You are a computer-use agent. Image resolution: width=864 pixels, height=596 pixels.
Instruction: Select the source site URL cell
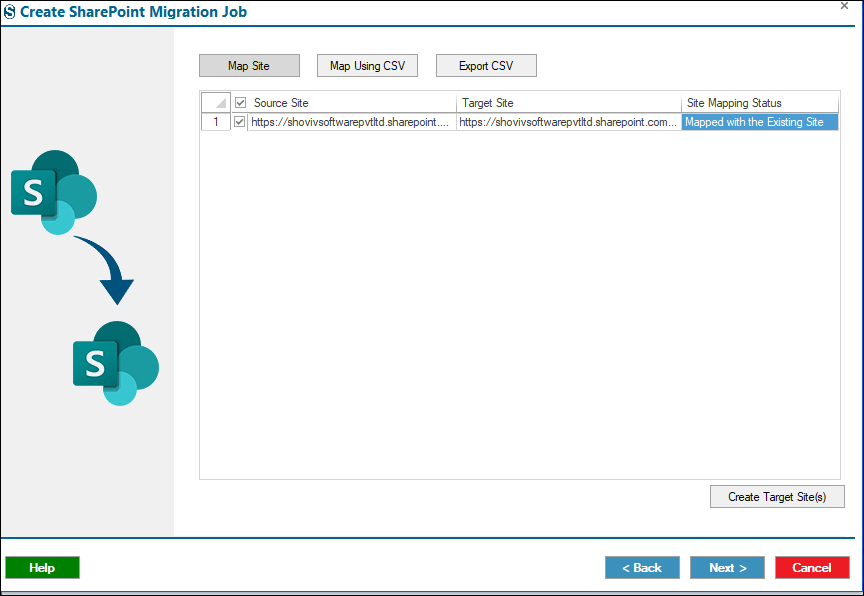point(352,122)
